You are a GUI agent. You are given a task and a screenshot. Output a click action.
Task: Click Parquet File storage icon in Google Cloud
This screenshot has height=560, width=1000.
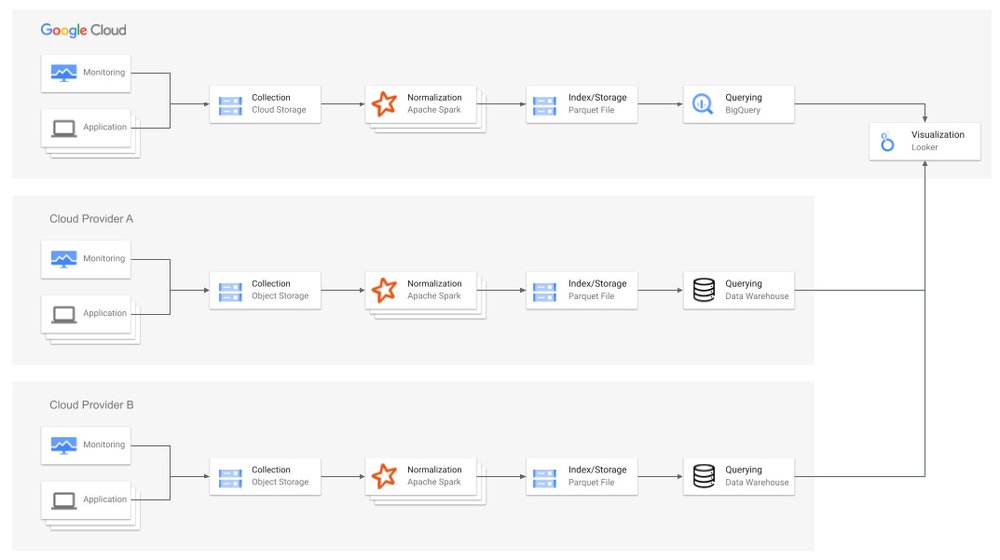click(544, 104)
